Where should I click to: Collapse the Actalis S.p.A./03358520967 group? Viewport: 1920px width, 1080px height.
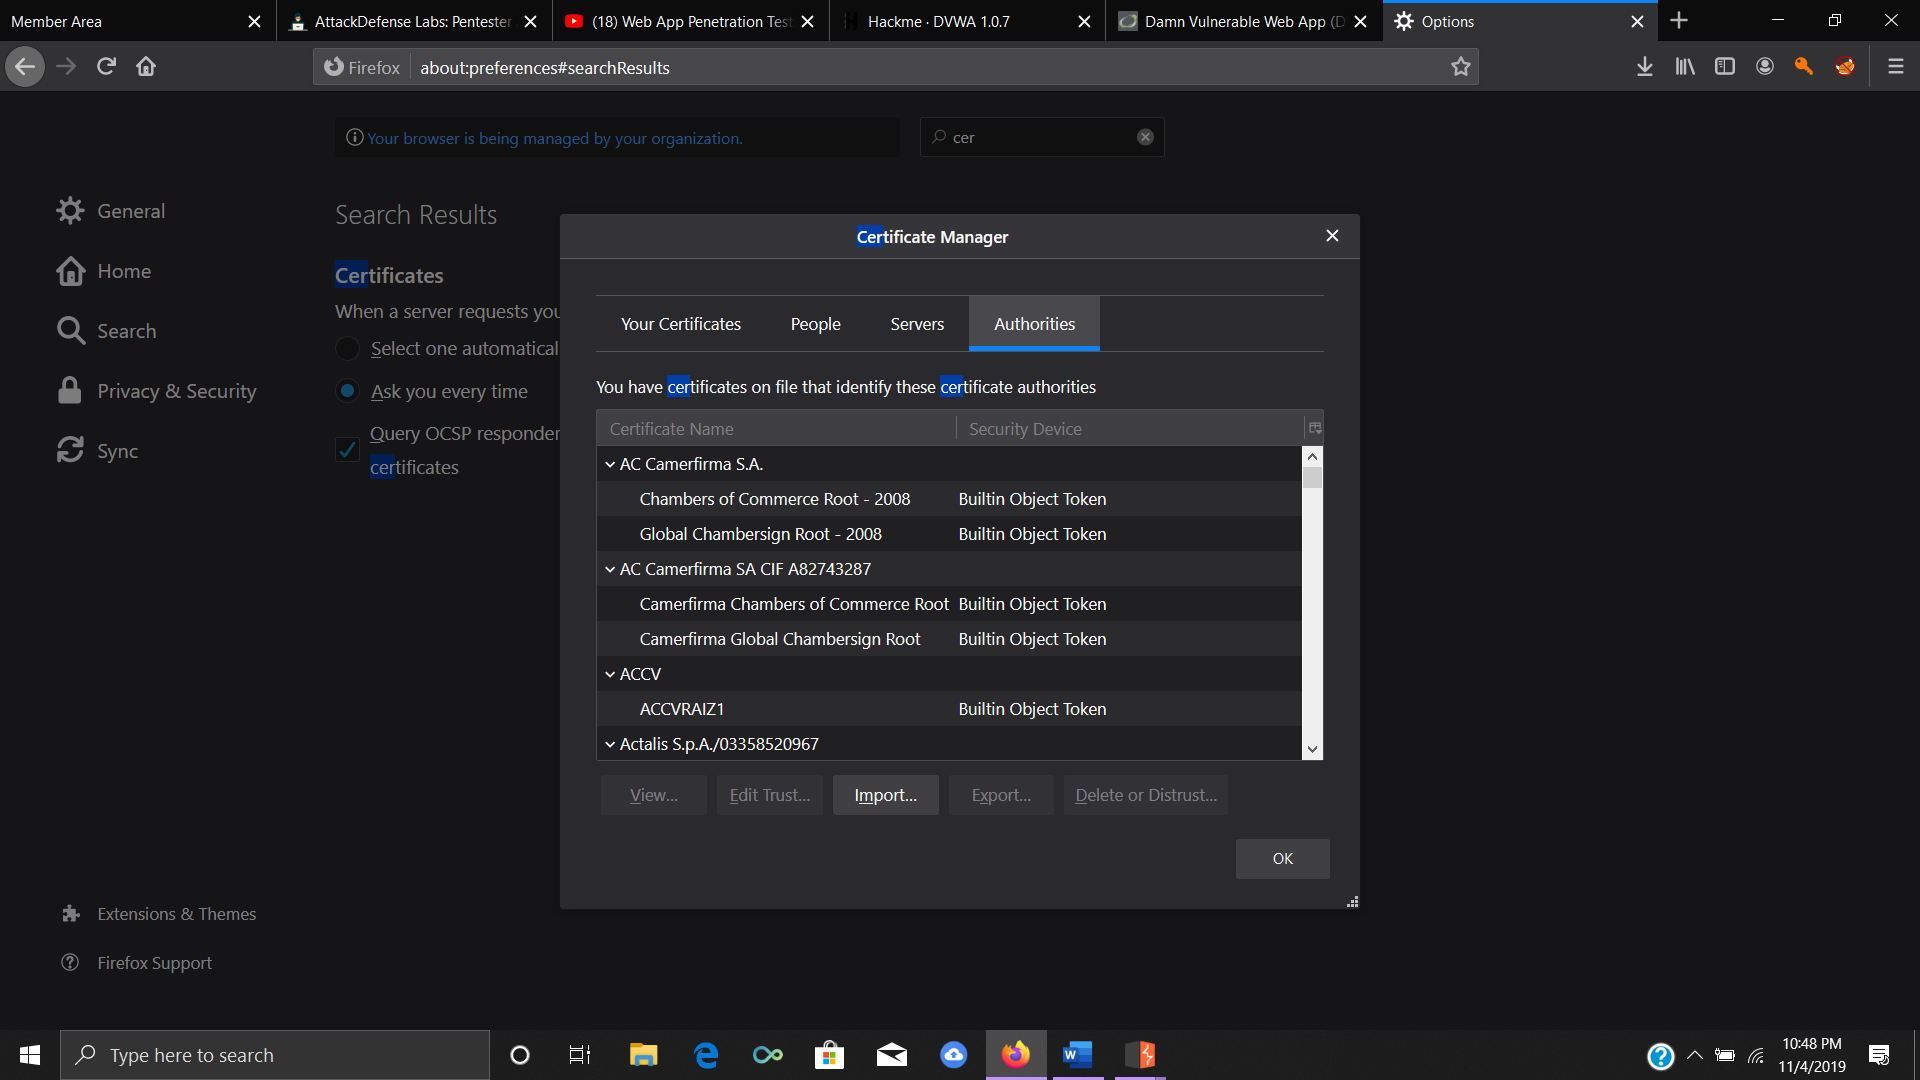pos(610,744)
